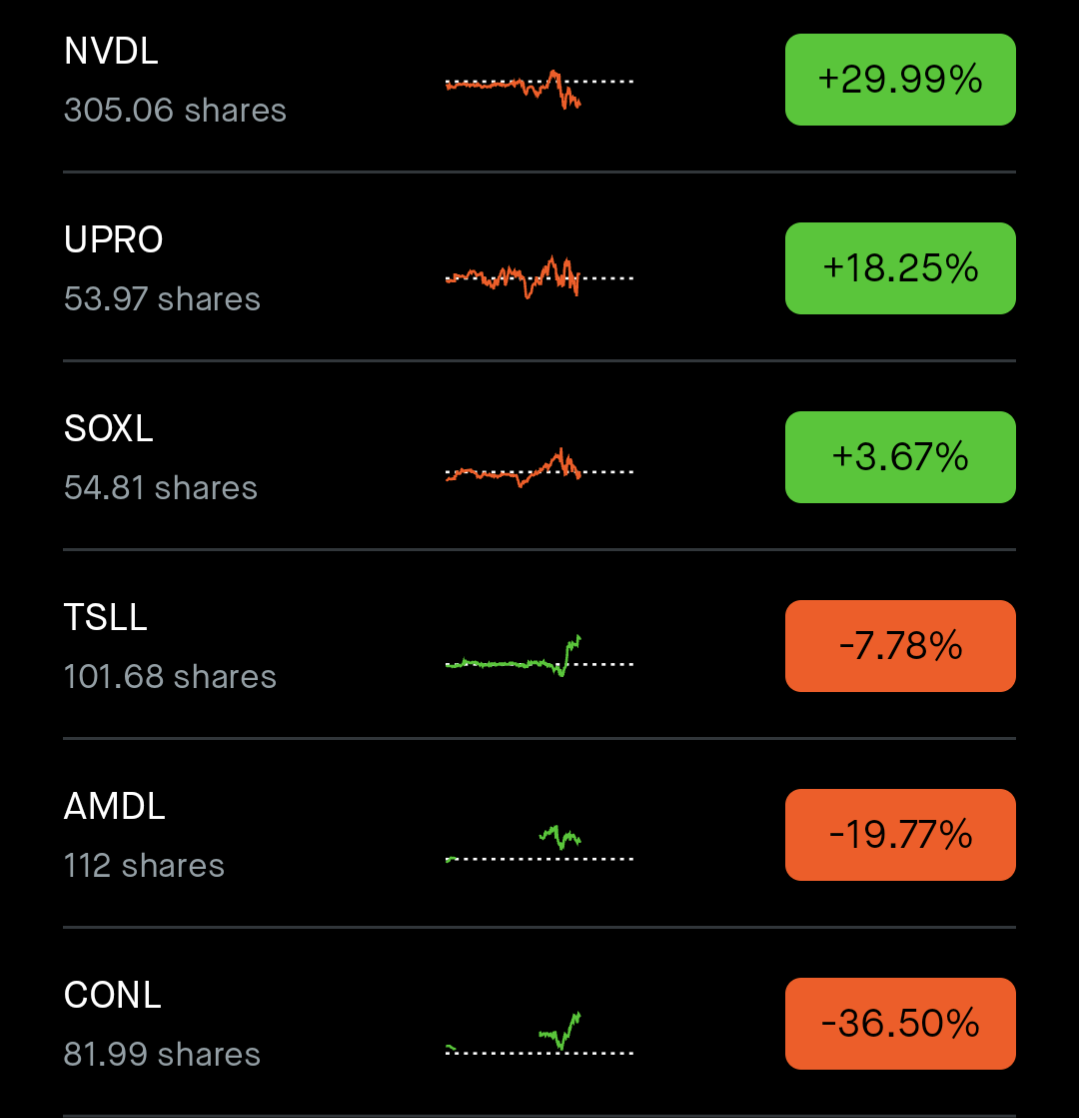View the UPRO mini price chart
Image resolution: width=1079 pixels, height=1118 pixels.
coord(539,275)
